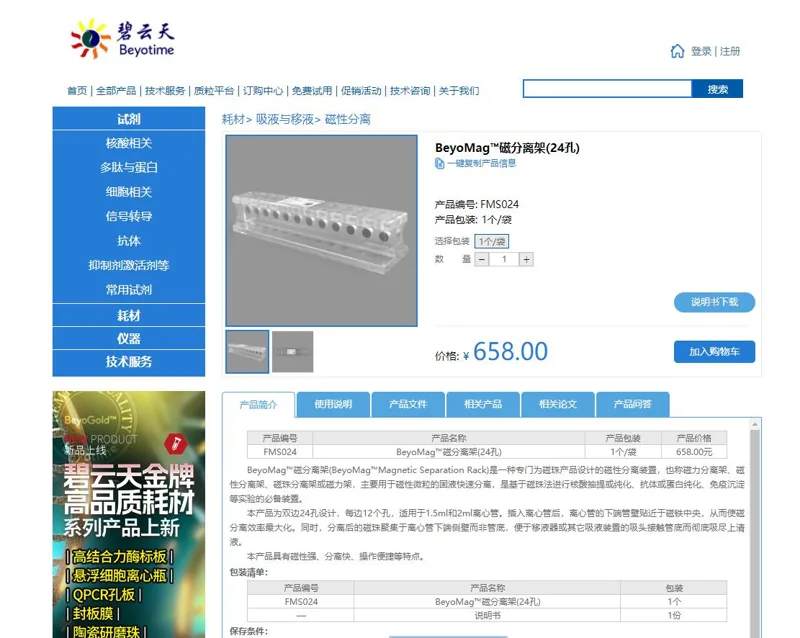Open 关于我们 navigation item

(x=459, y=91)
